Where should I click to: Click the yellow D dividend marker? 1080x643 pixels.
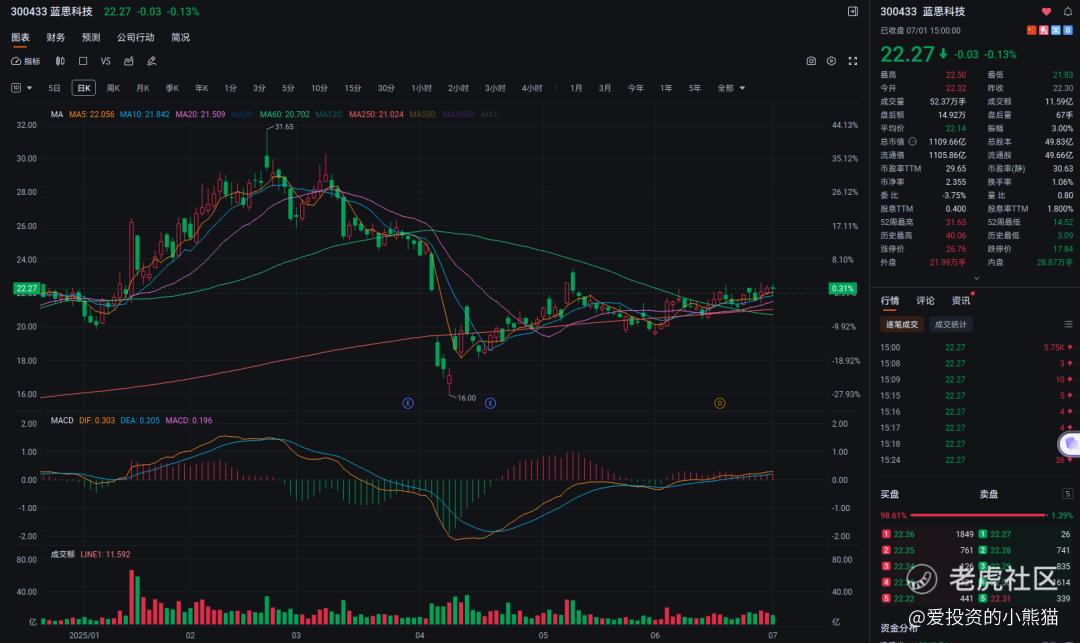click(720, 403)
